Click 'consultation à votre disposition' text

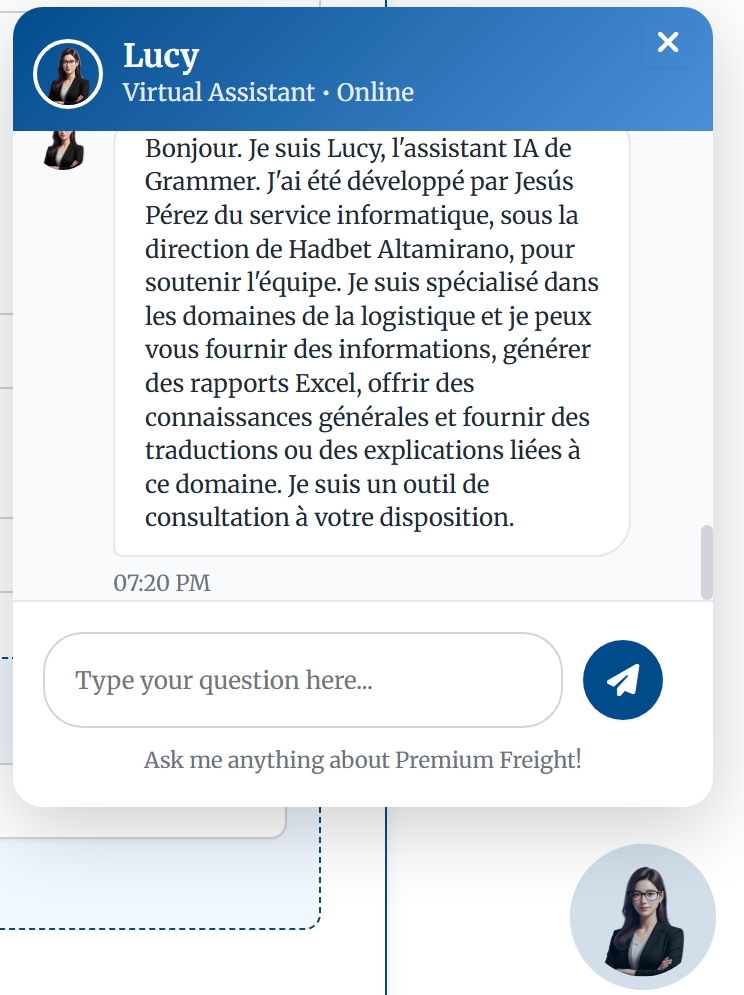tap(329, 518)
